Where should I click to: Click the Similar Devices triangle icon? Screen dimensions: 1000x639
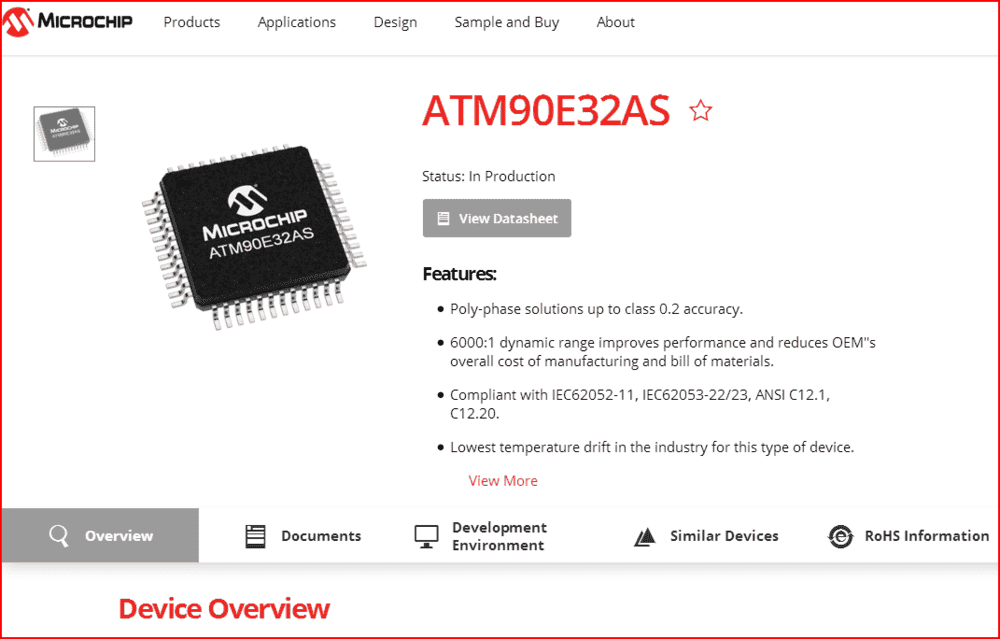[x=645, y=537]
